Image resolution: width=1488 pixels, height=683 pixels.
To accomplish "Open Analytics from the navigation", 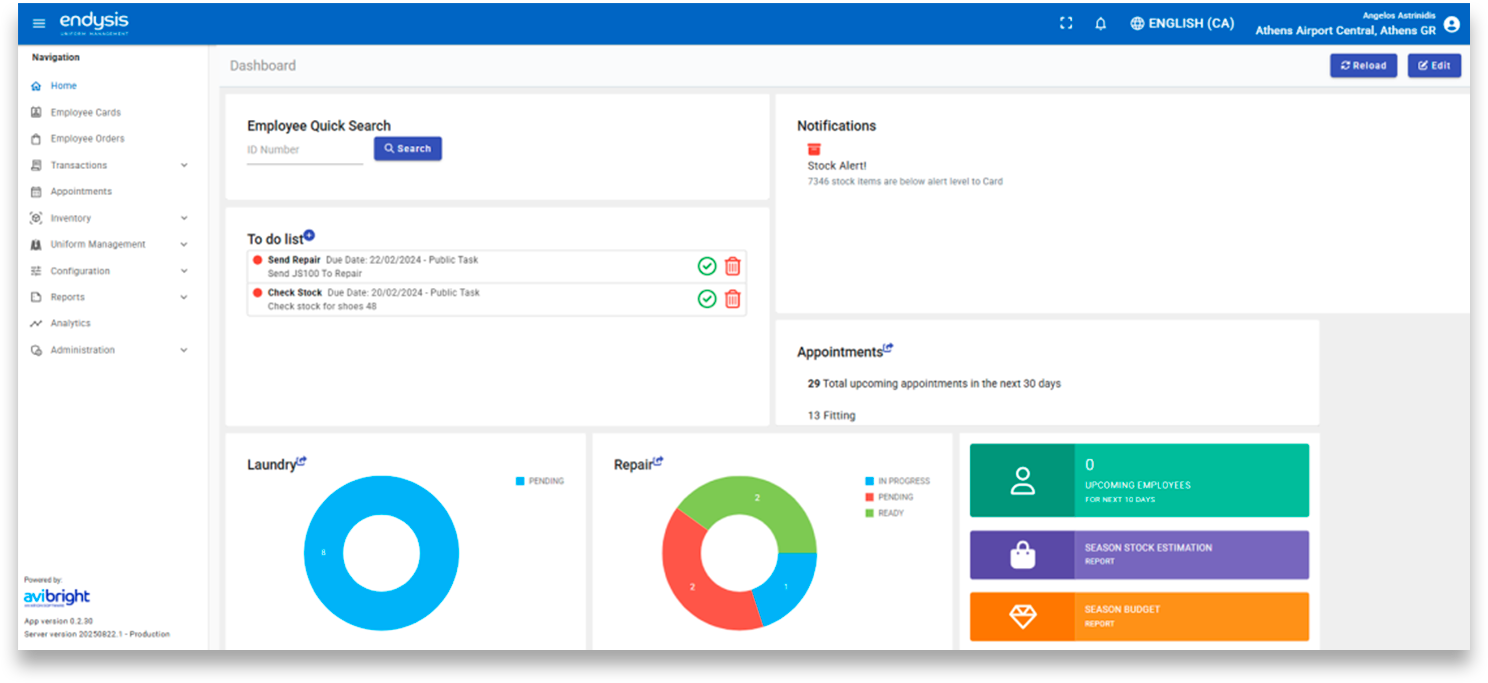I will pos(70,323).
